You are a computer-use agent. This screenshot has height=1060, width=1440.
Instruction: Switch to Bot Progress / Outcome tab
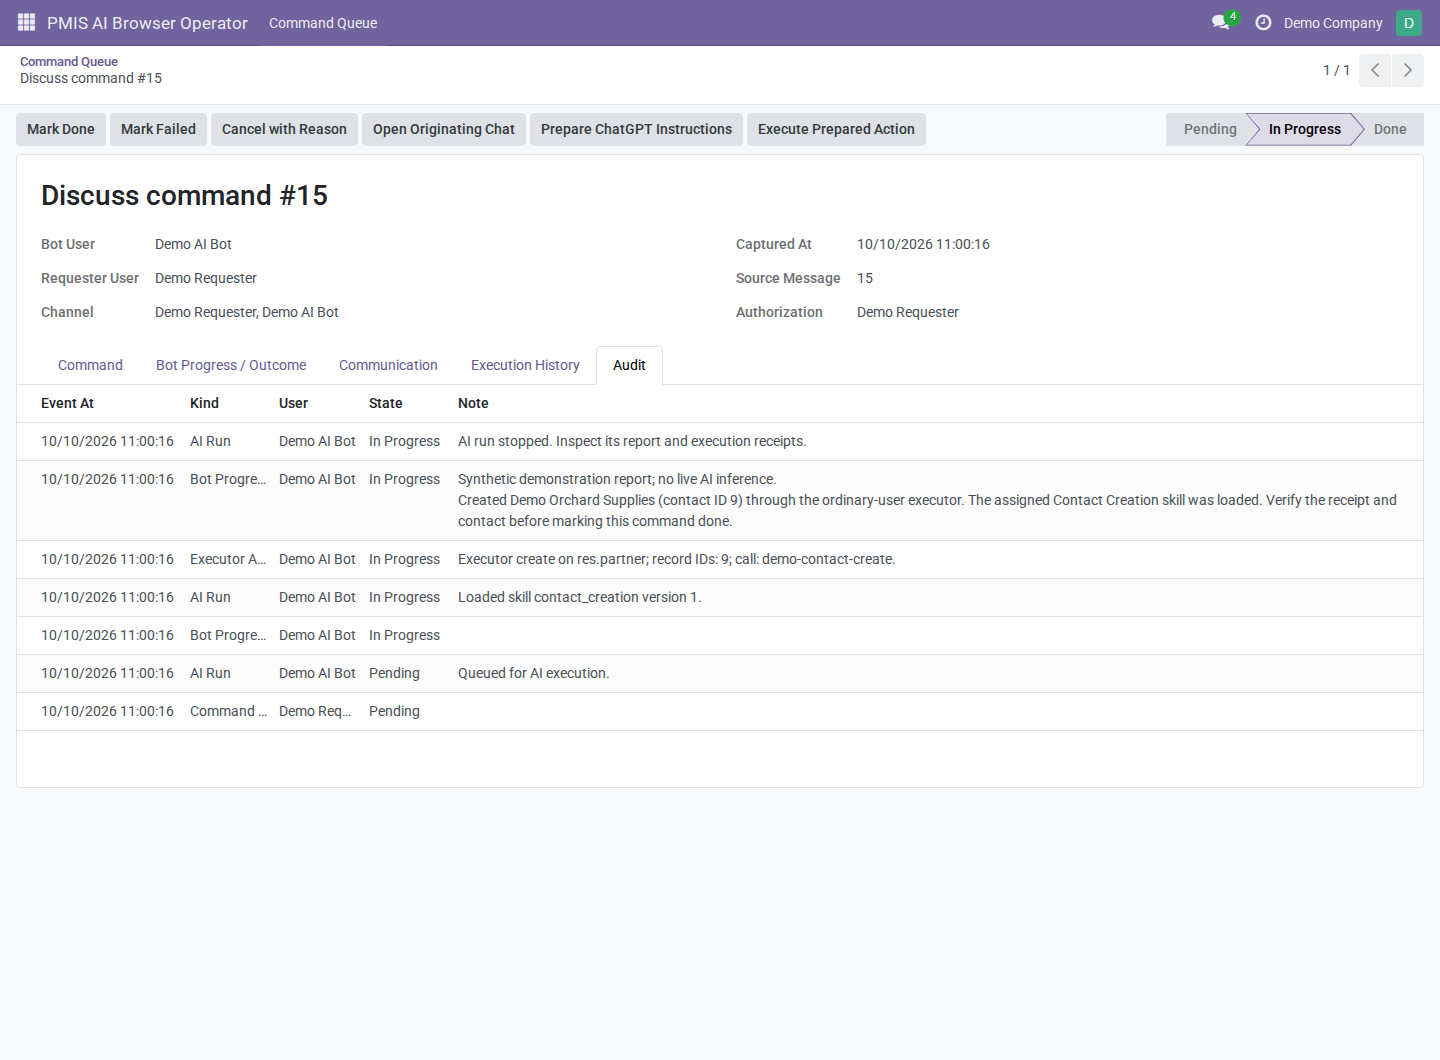231,365
